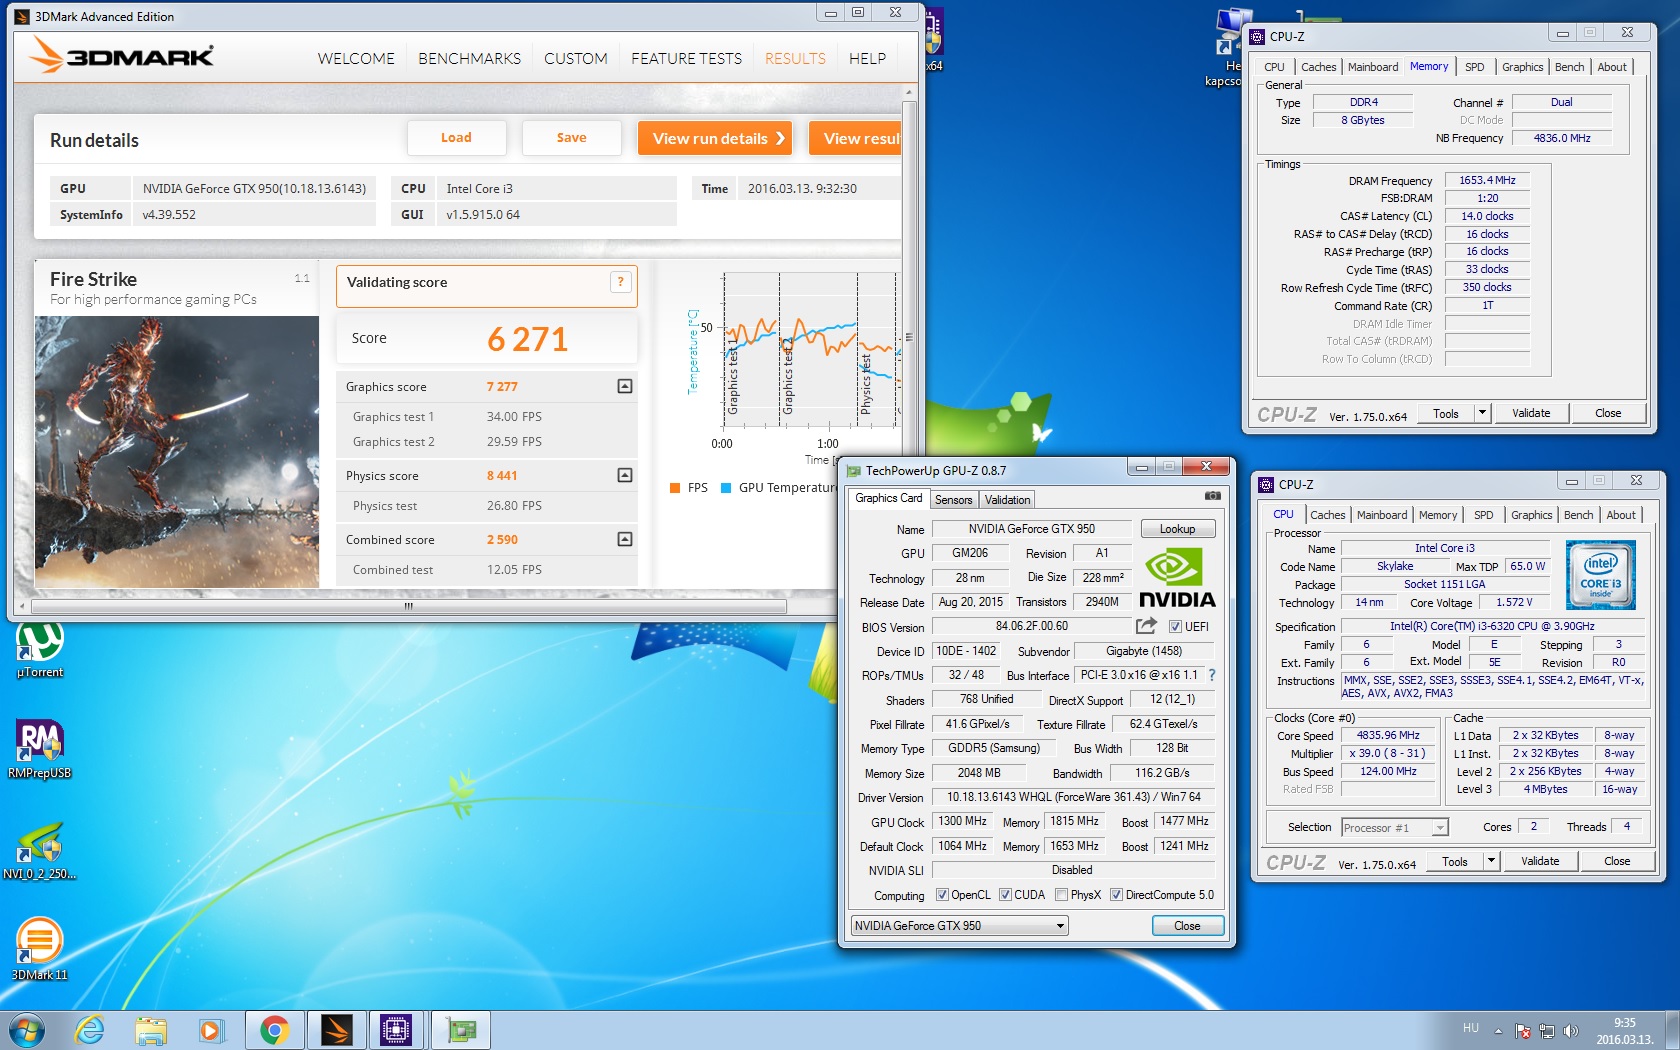Click the 3DMark logo in header
The image size is (1680, 1050).
coord(121,56)
